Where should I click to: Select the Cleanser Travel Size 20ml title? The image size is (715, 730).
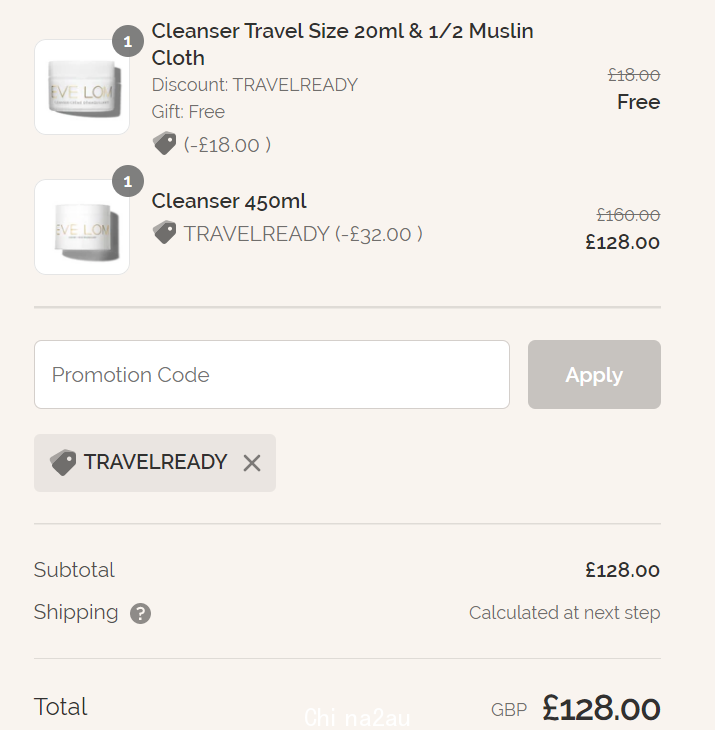(343, 45)
